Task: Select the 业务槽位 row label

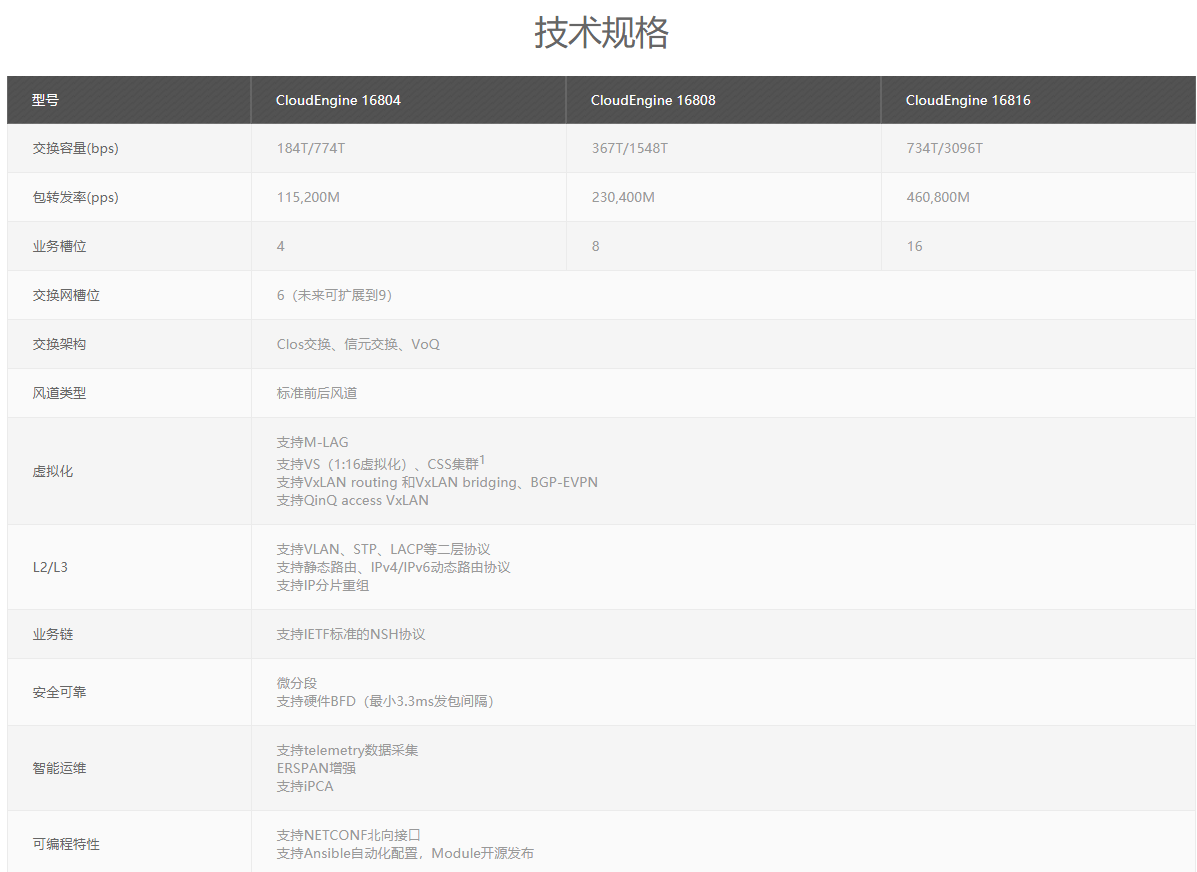Action: click(x=60, y=246)
